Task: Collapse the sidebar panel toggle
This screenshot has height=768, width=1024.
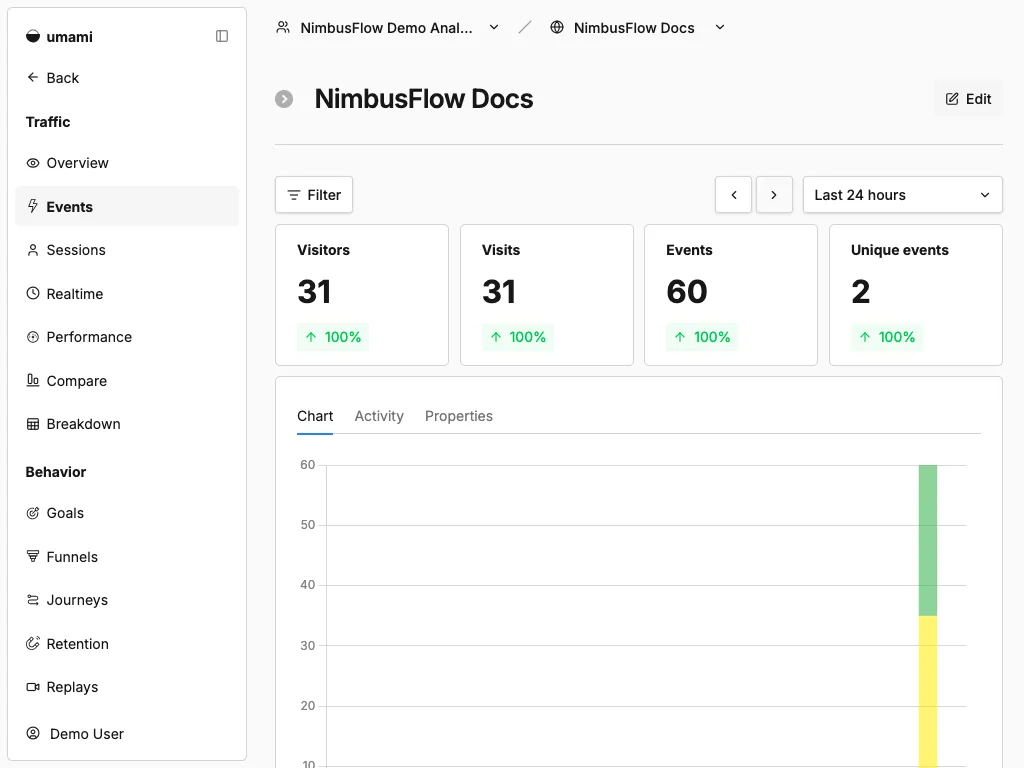Action: click(x=222, y=36)
